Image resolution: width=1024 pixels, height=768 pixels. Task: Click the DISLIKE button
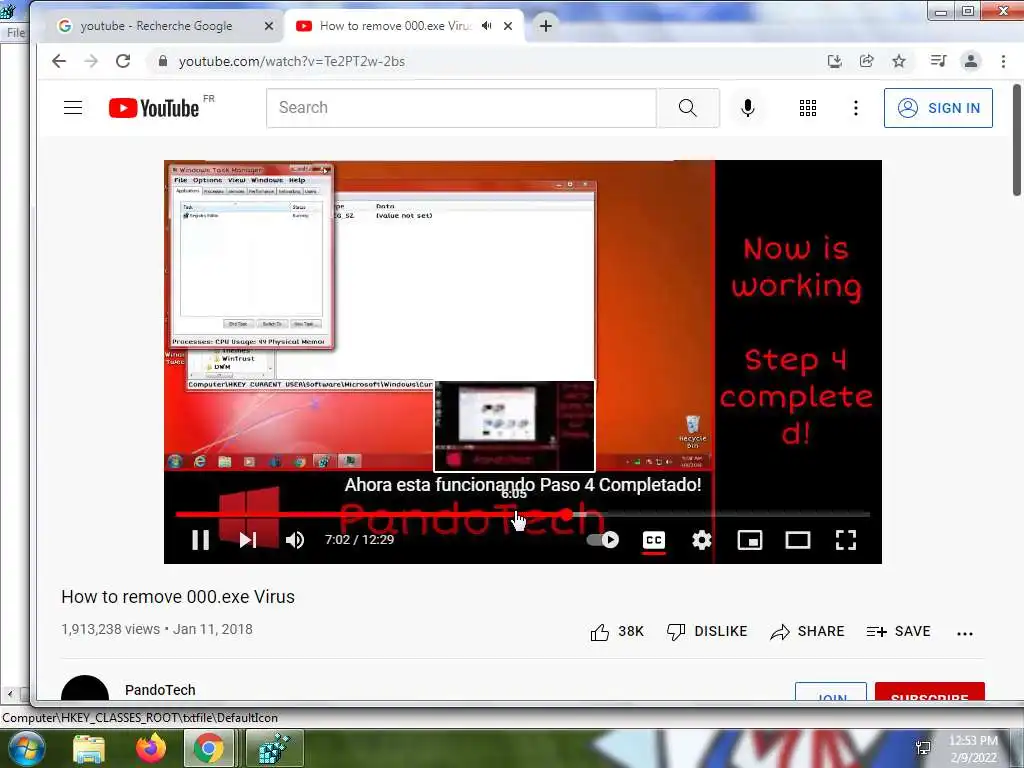pyautogui.click(x=707, y=632)
